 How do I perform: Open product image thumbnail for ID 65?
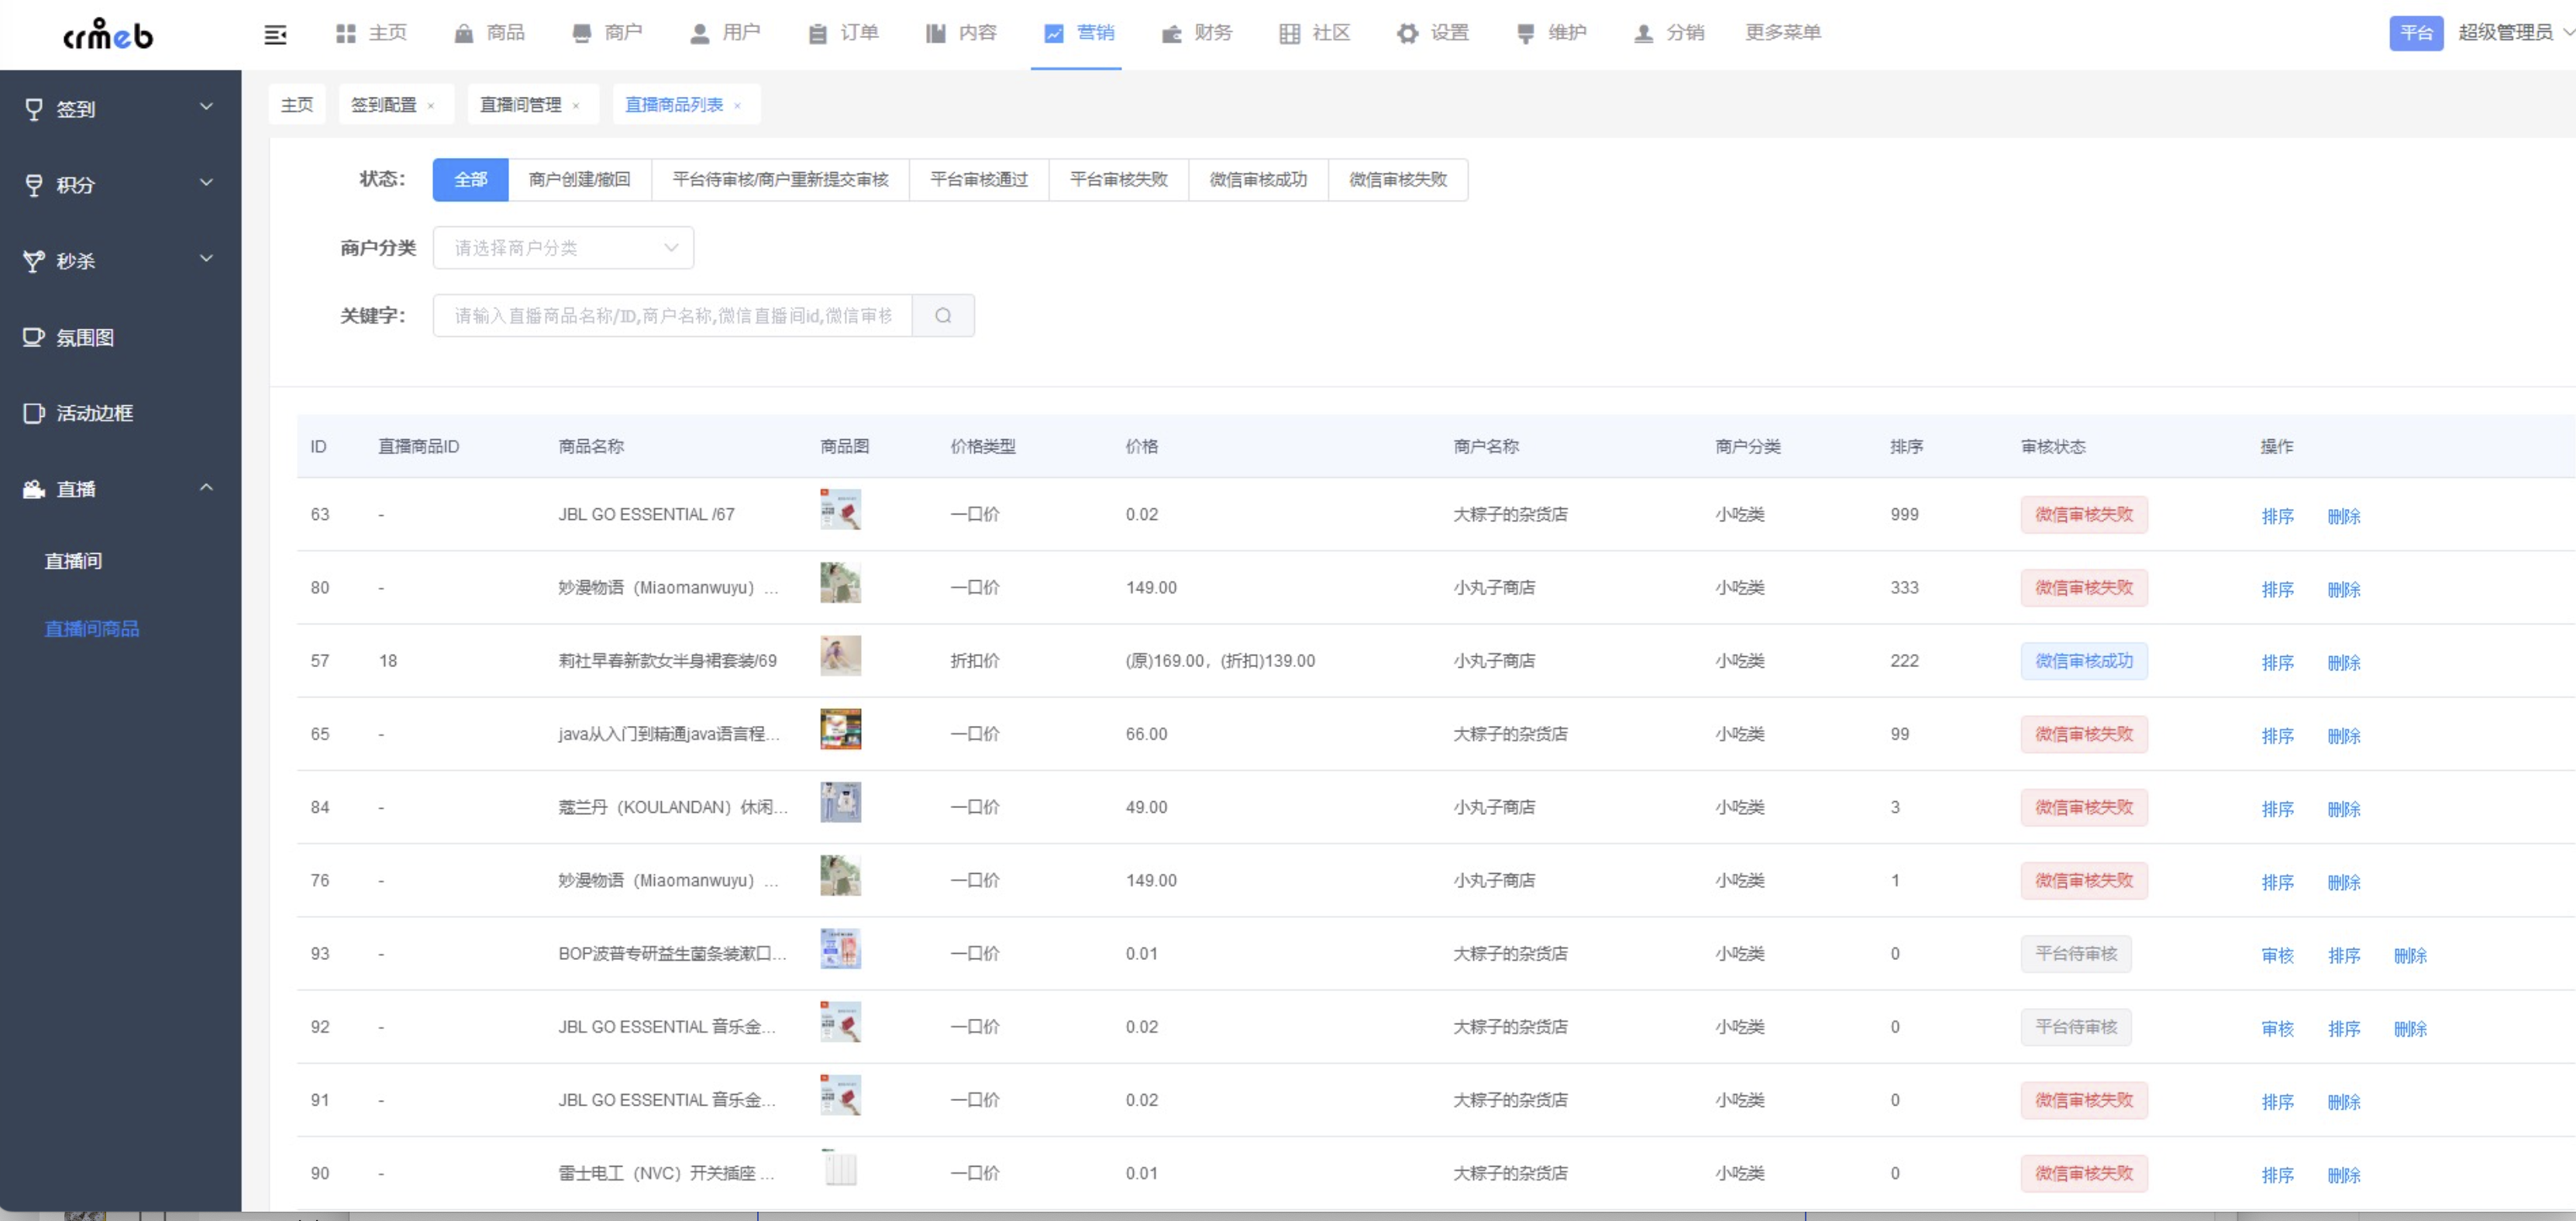841,729
